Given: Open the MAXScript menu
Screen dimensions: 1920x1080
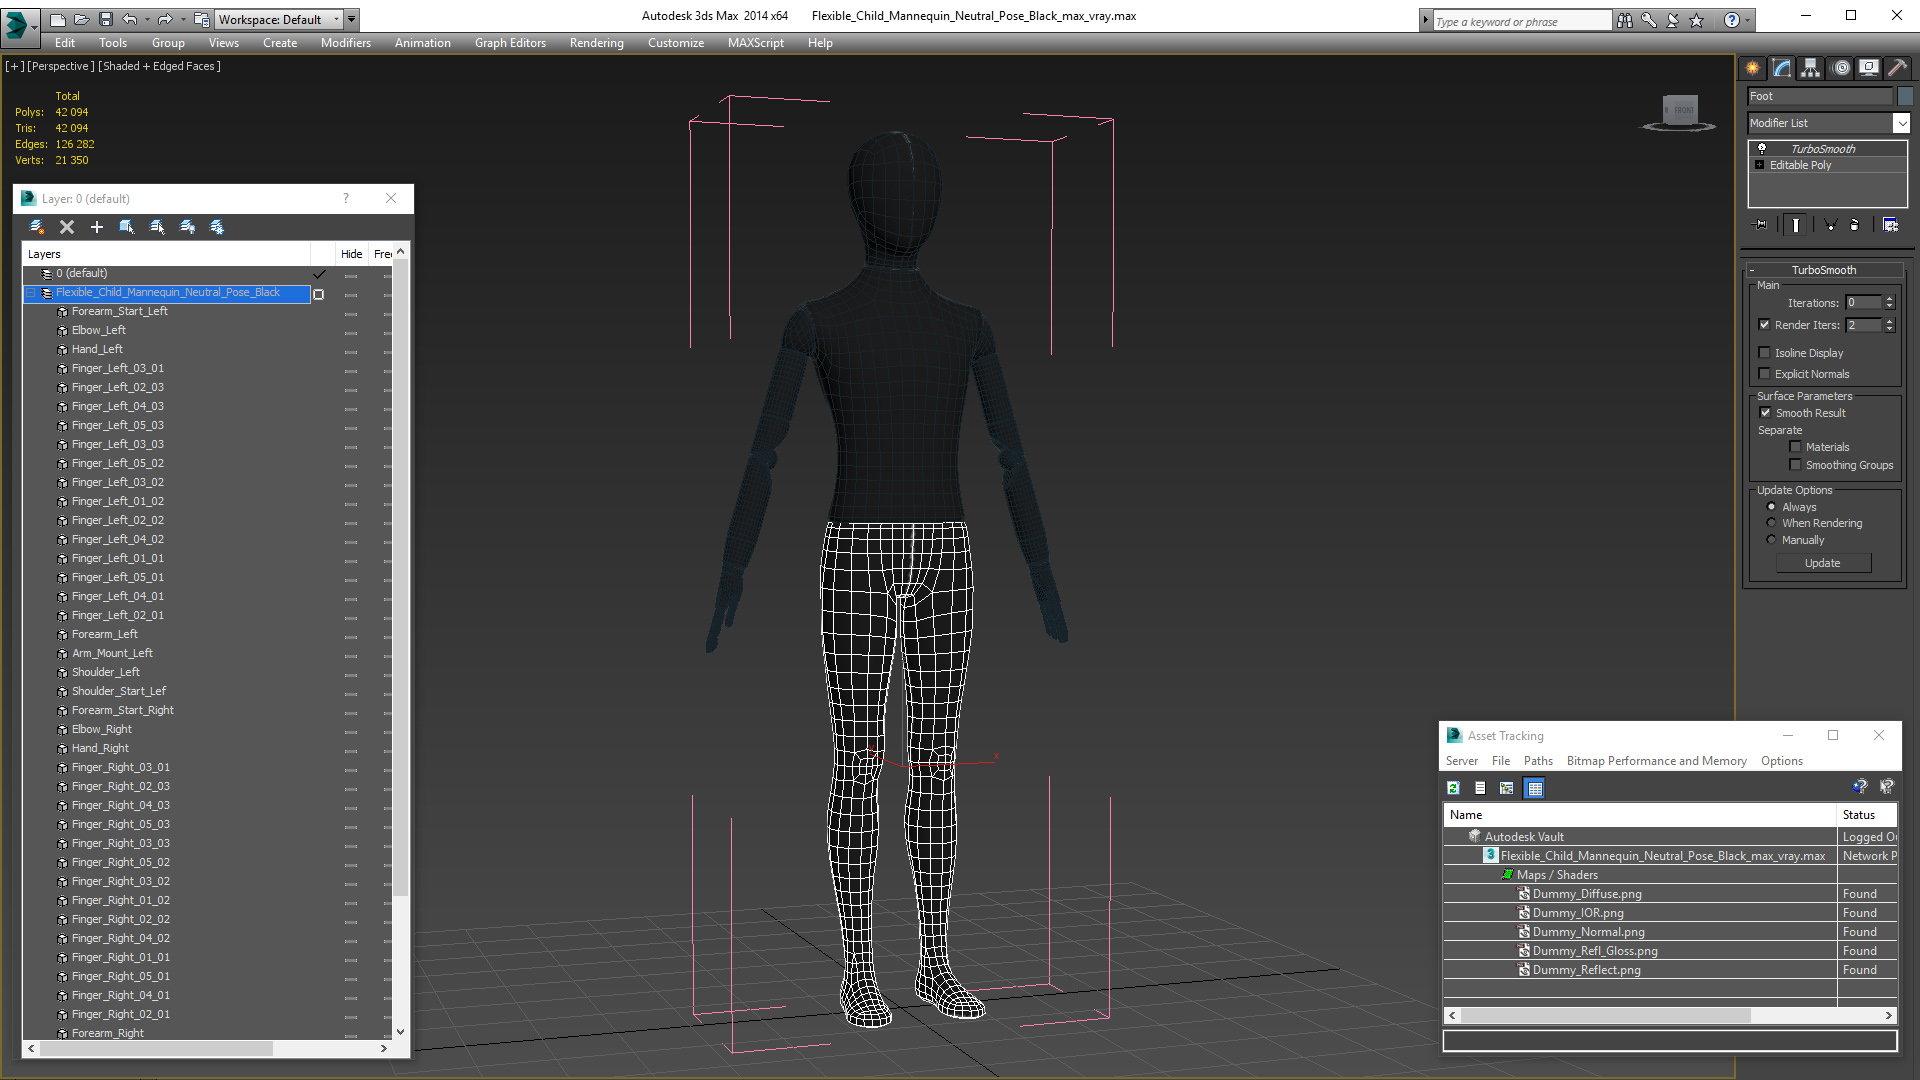Looking at the screenshot, I should (756, 43).
